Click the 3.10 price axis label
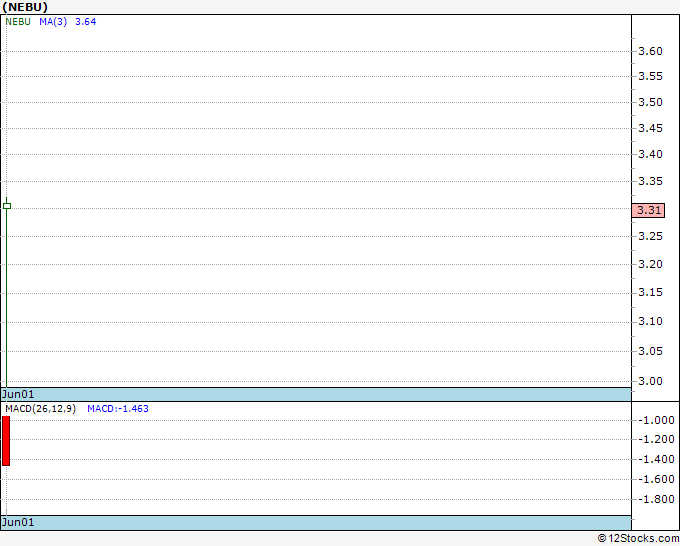This screenshot has height=546, width=680. coord(651,321)
